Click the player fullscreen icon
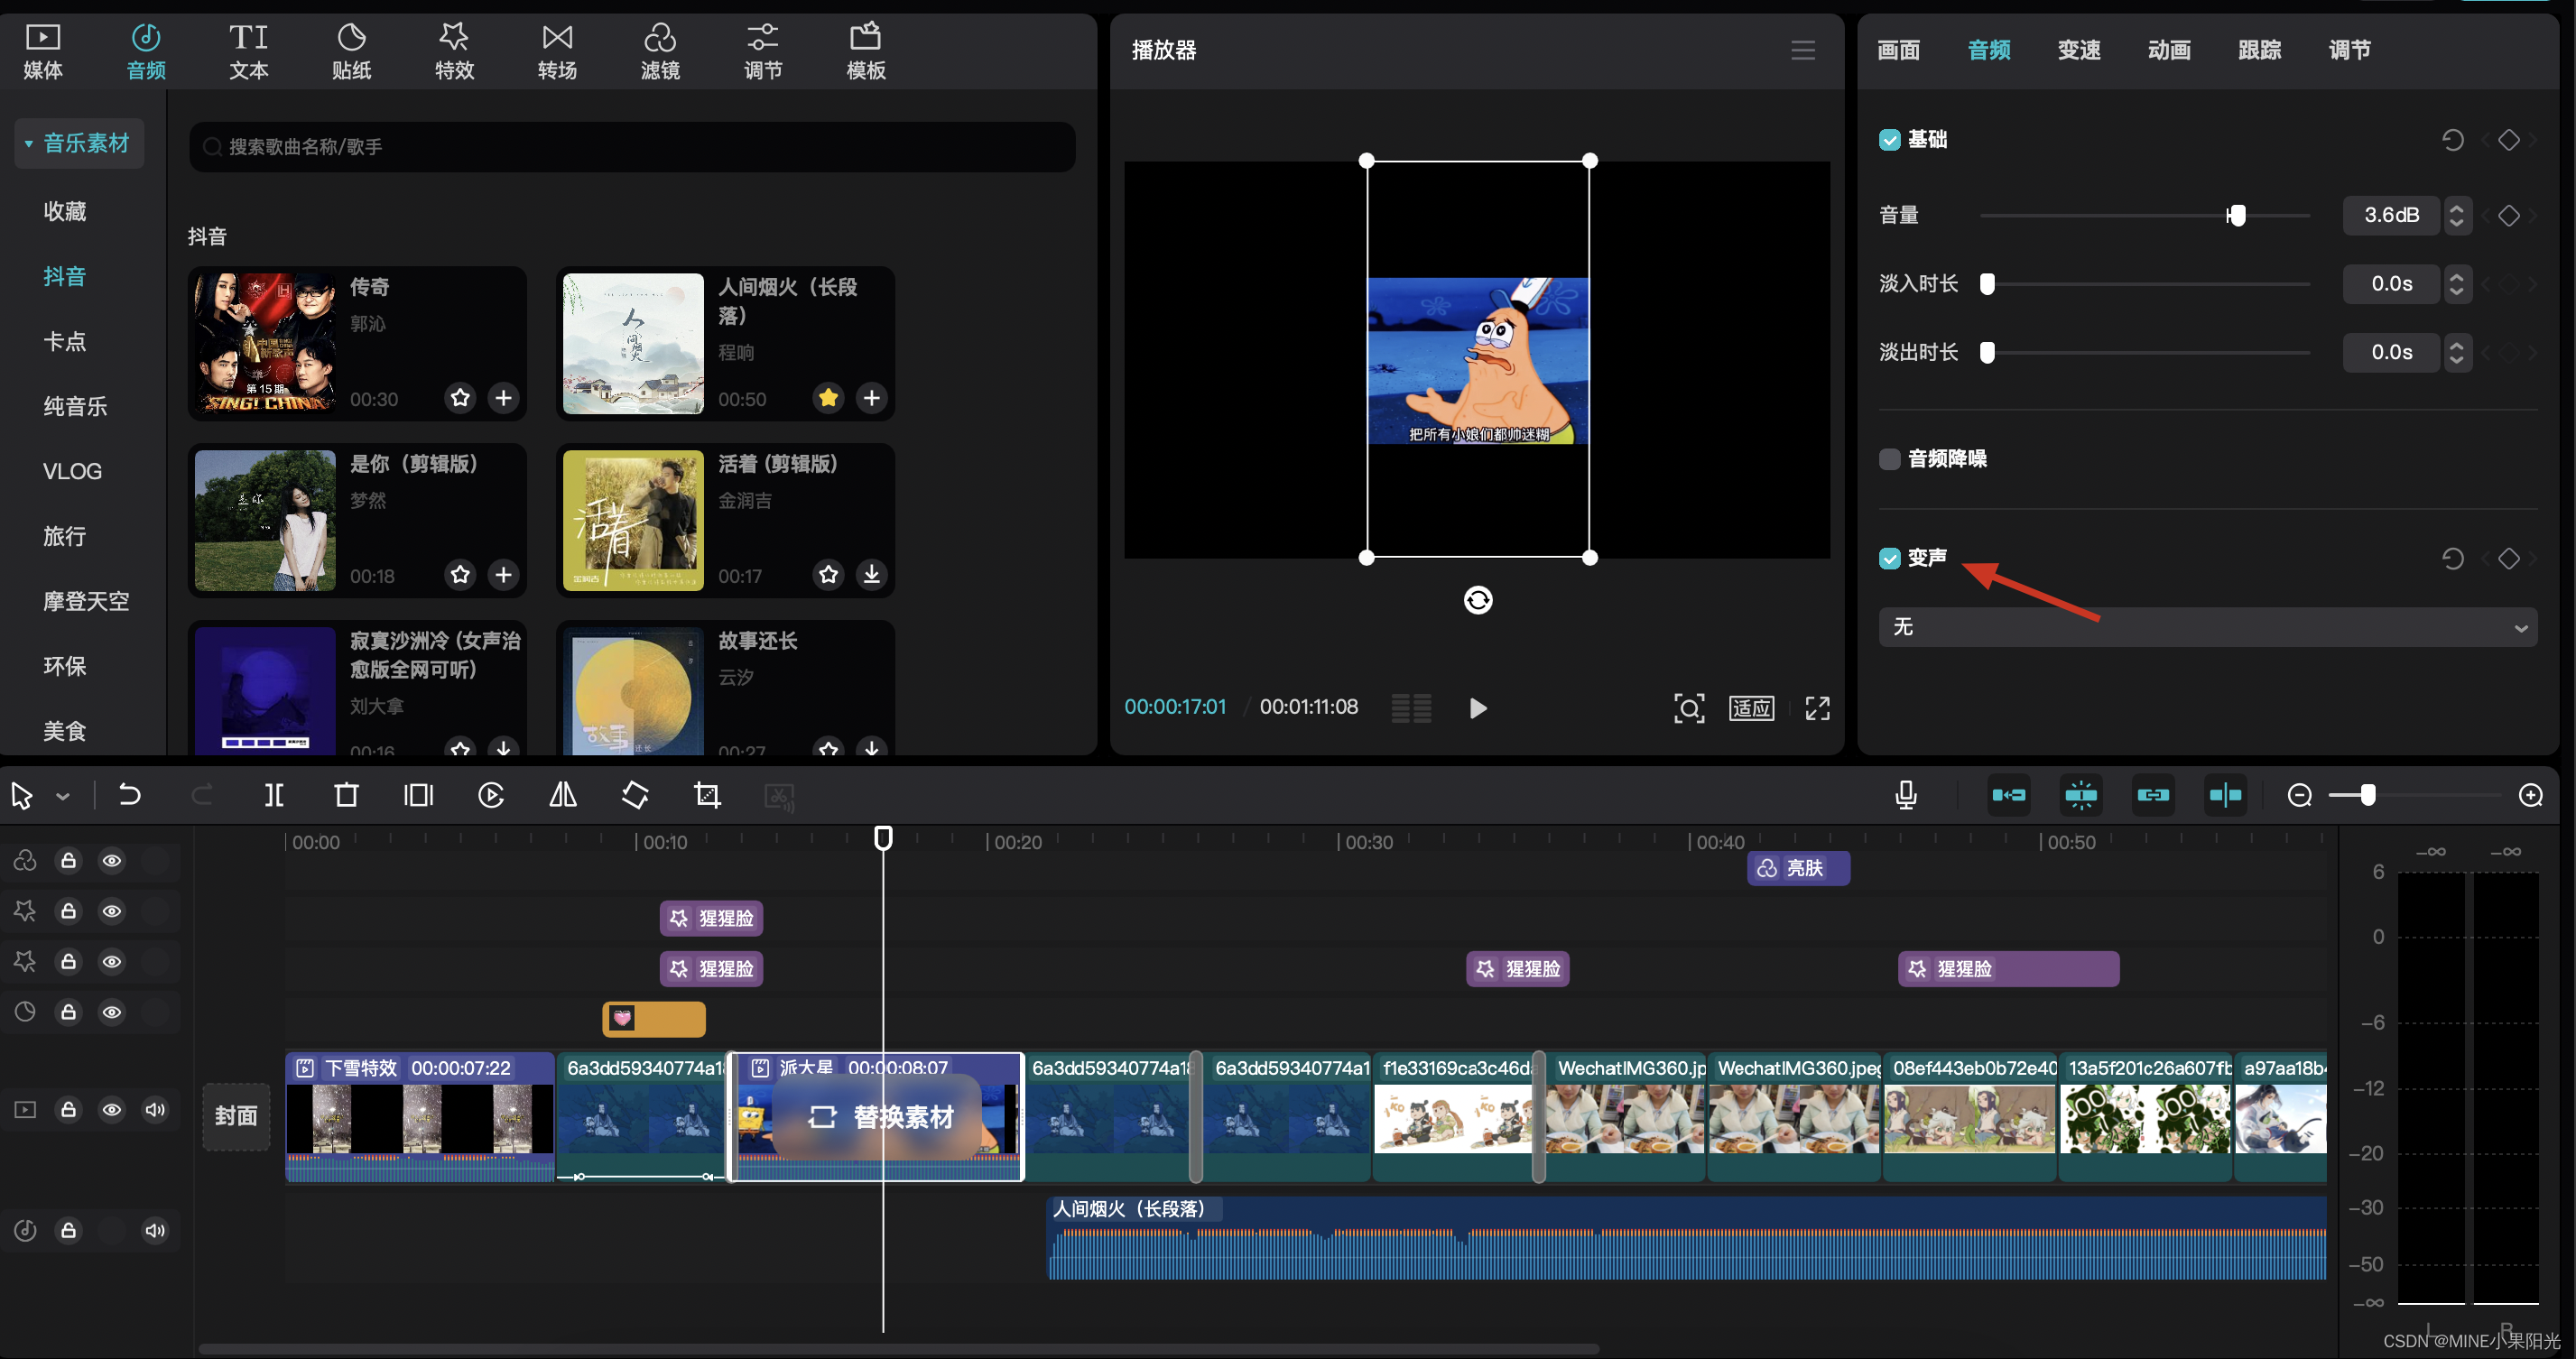The image size is (2576, 1359). click(1817, 708)
